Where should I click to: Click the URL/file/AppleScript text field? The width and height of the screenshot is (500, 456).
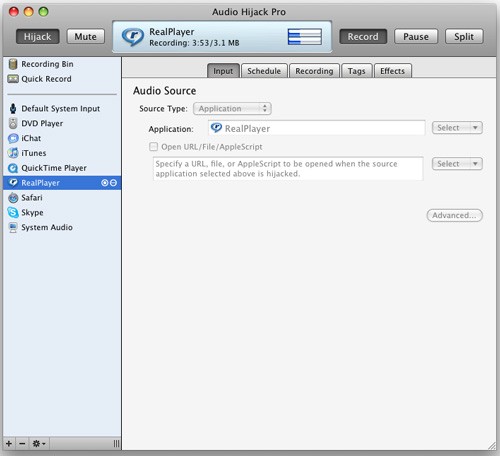288,169
